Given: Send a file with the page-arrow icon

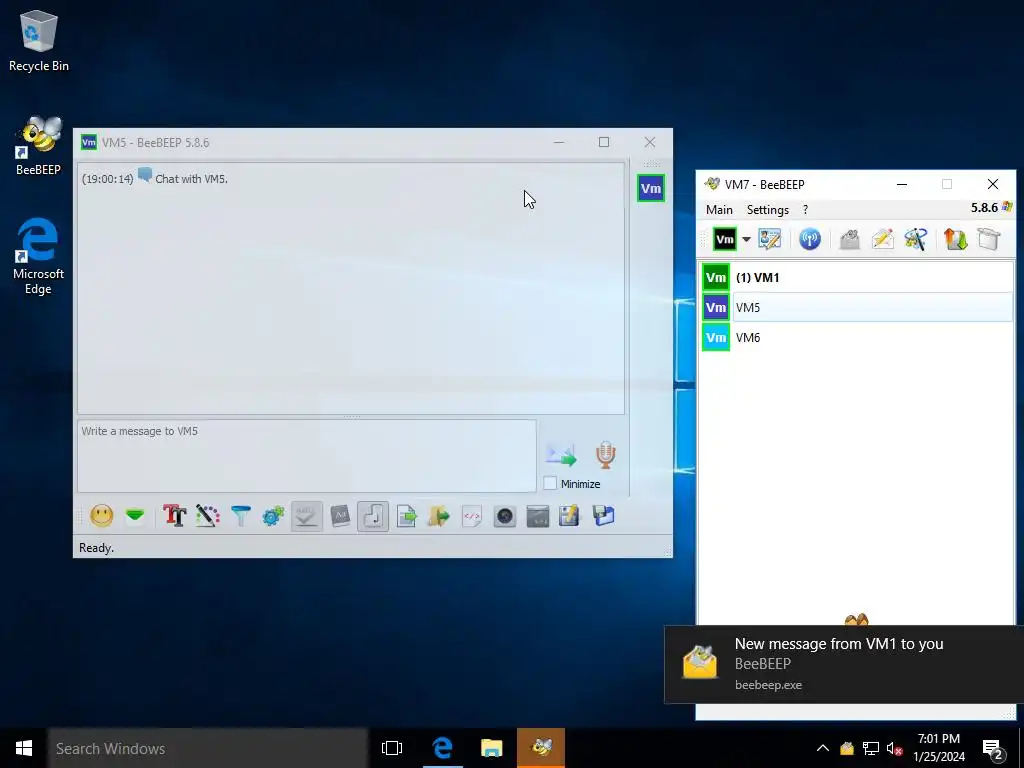Looking at the screenshot, I should tap(406, 516).
